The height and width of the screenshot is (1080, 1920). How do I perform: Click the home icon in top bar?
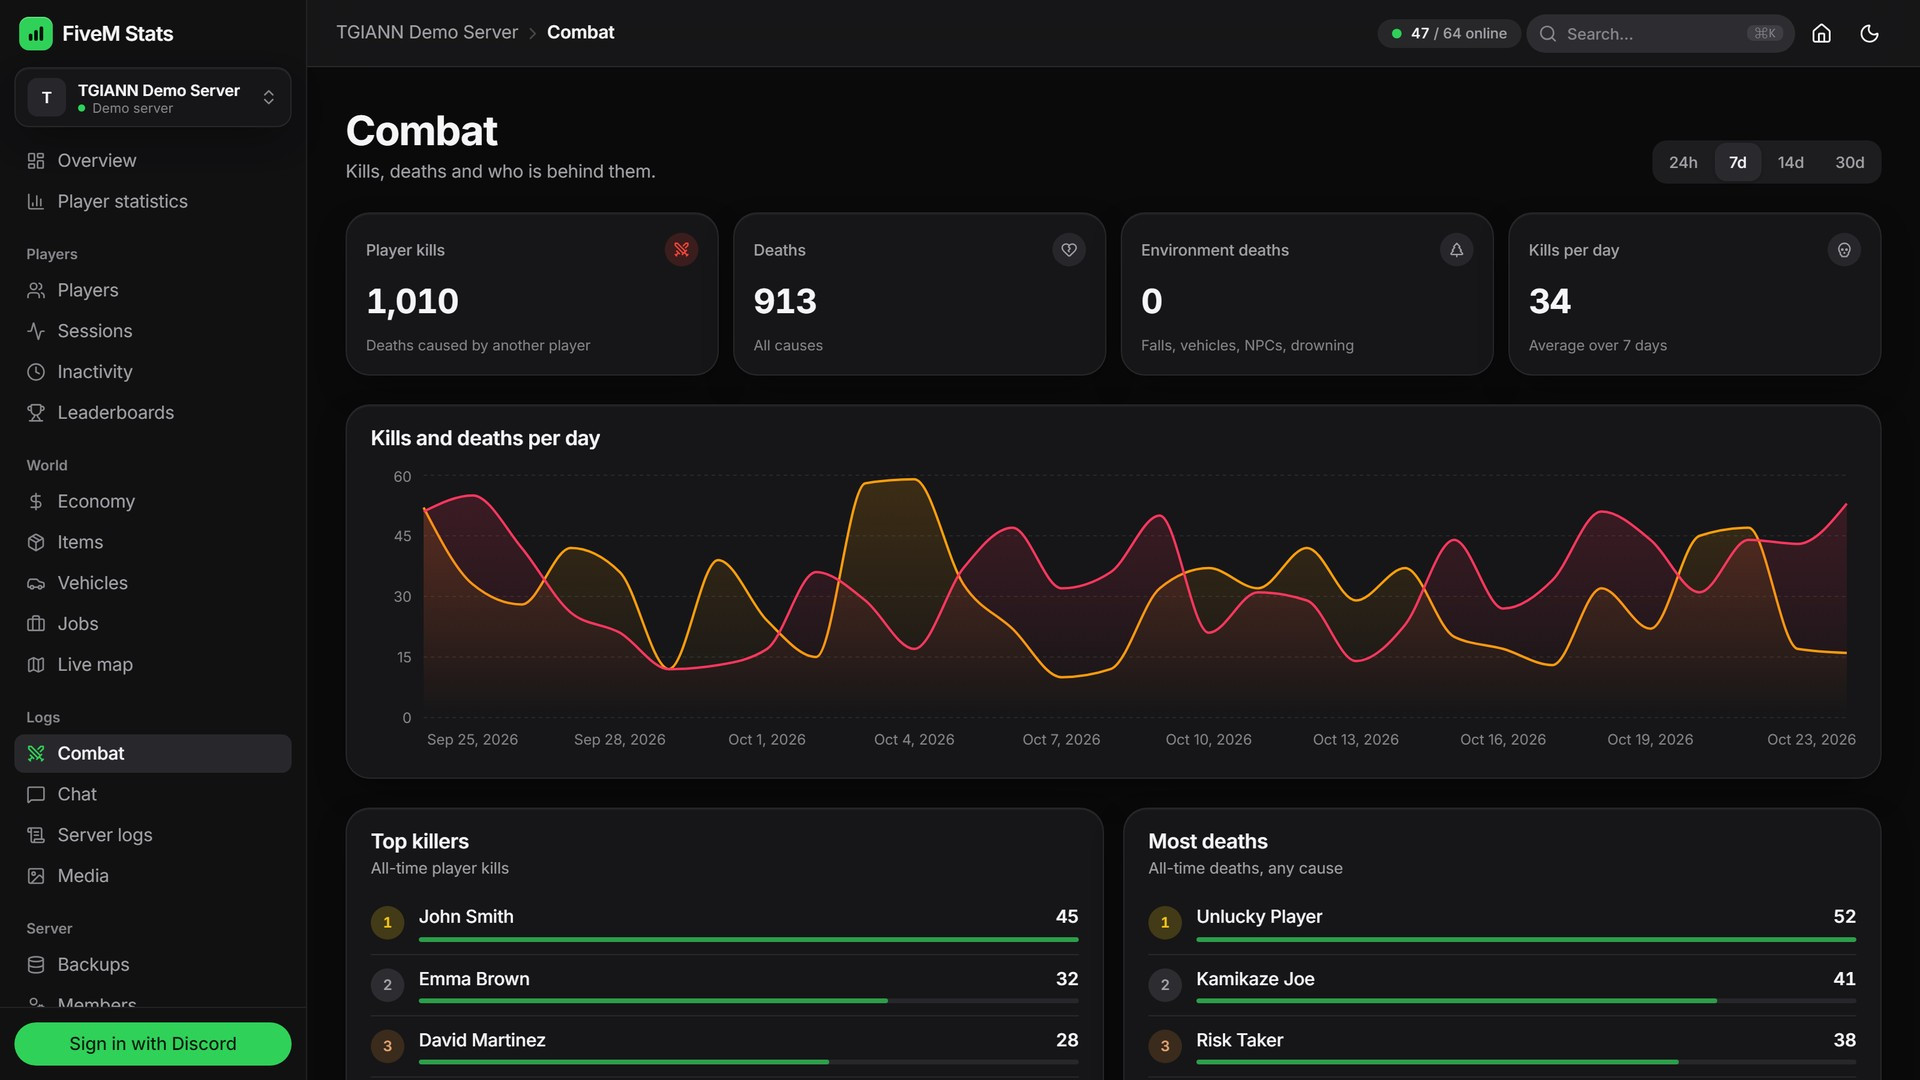pos(1821,33)
